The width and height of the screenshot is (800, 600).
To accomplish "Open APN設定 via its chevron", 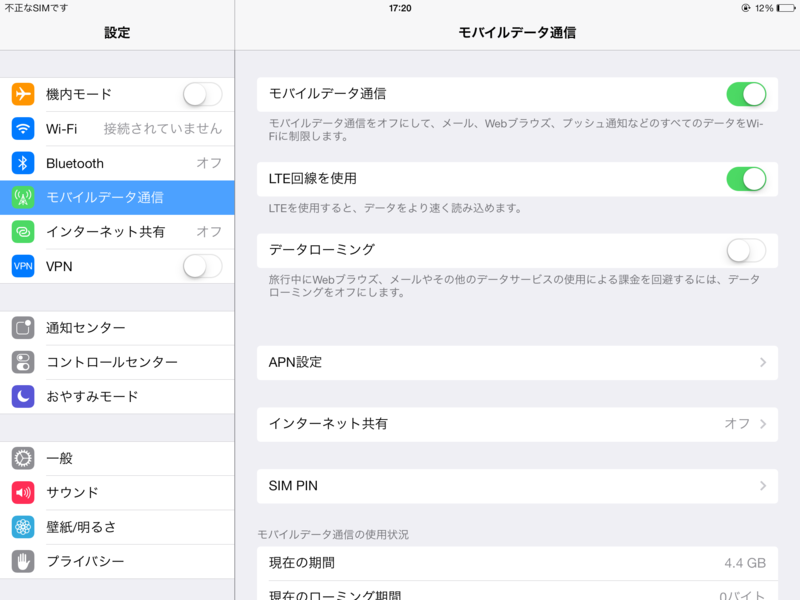I will 763,362.
